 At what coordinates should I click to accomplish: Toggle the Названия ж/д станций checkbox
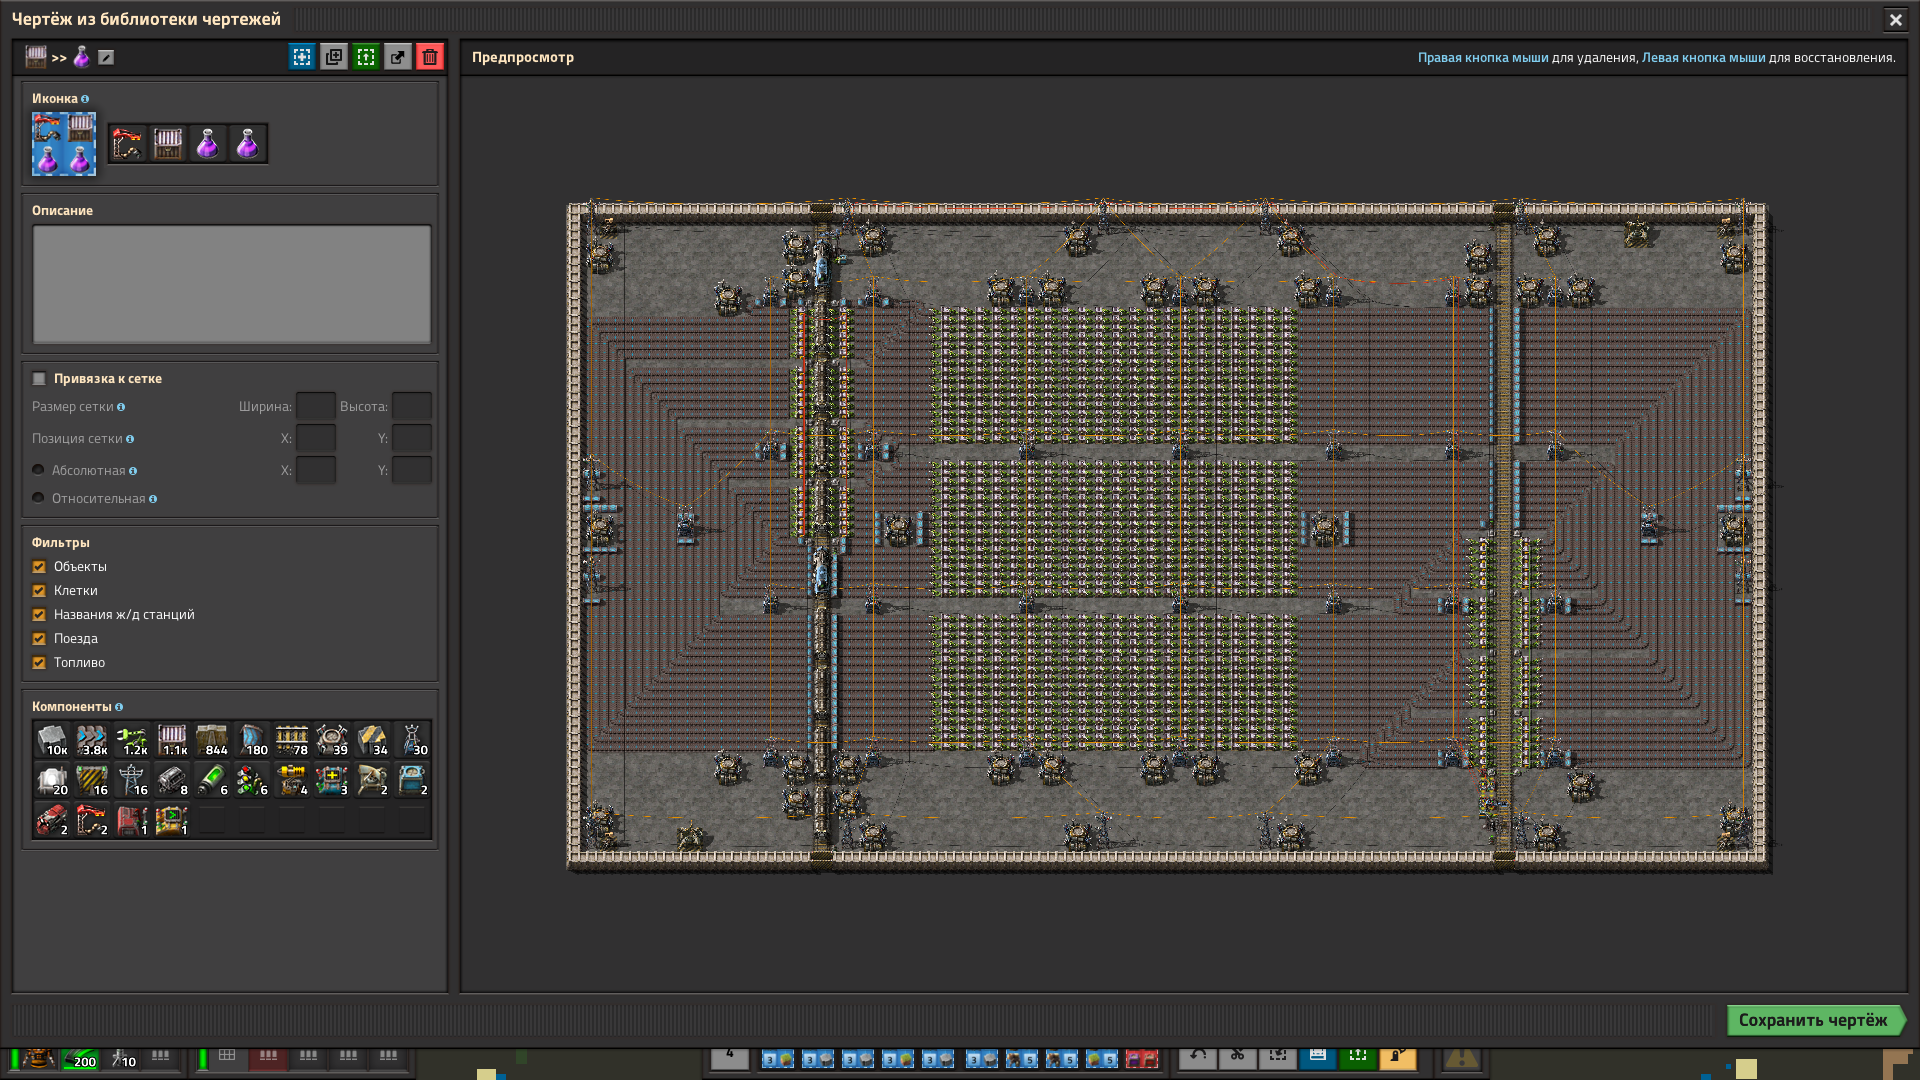39,615
